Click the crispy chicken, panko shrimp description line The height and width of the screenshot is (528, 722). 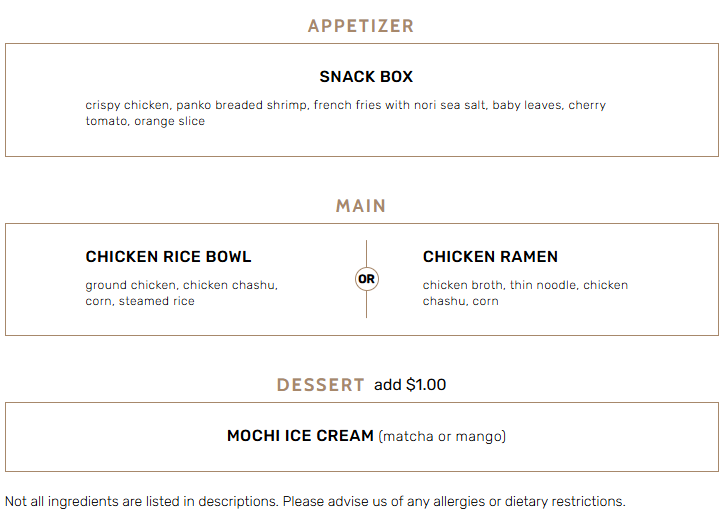[x=345, y=105]
